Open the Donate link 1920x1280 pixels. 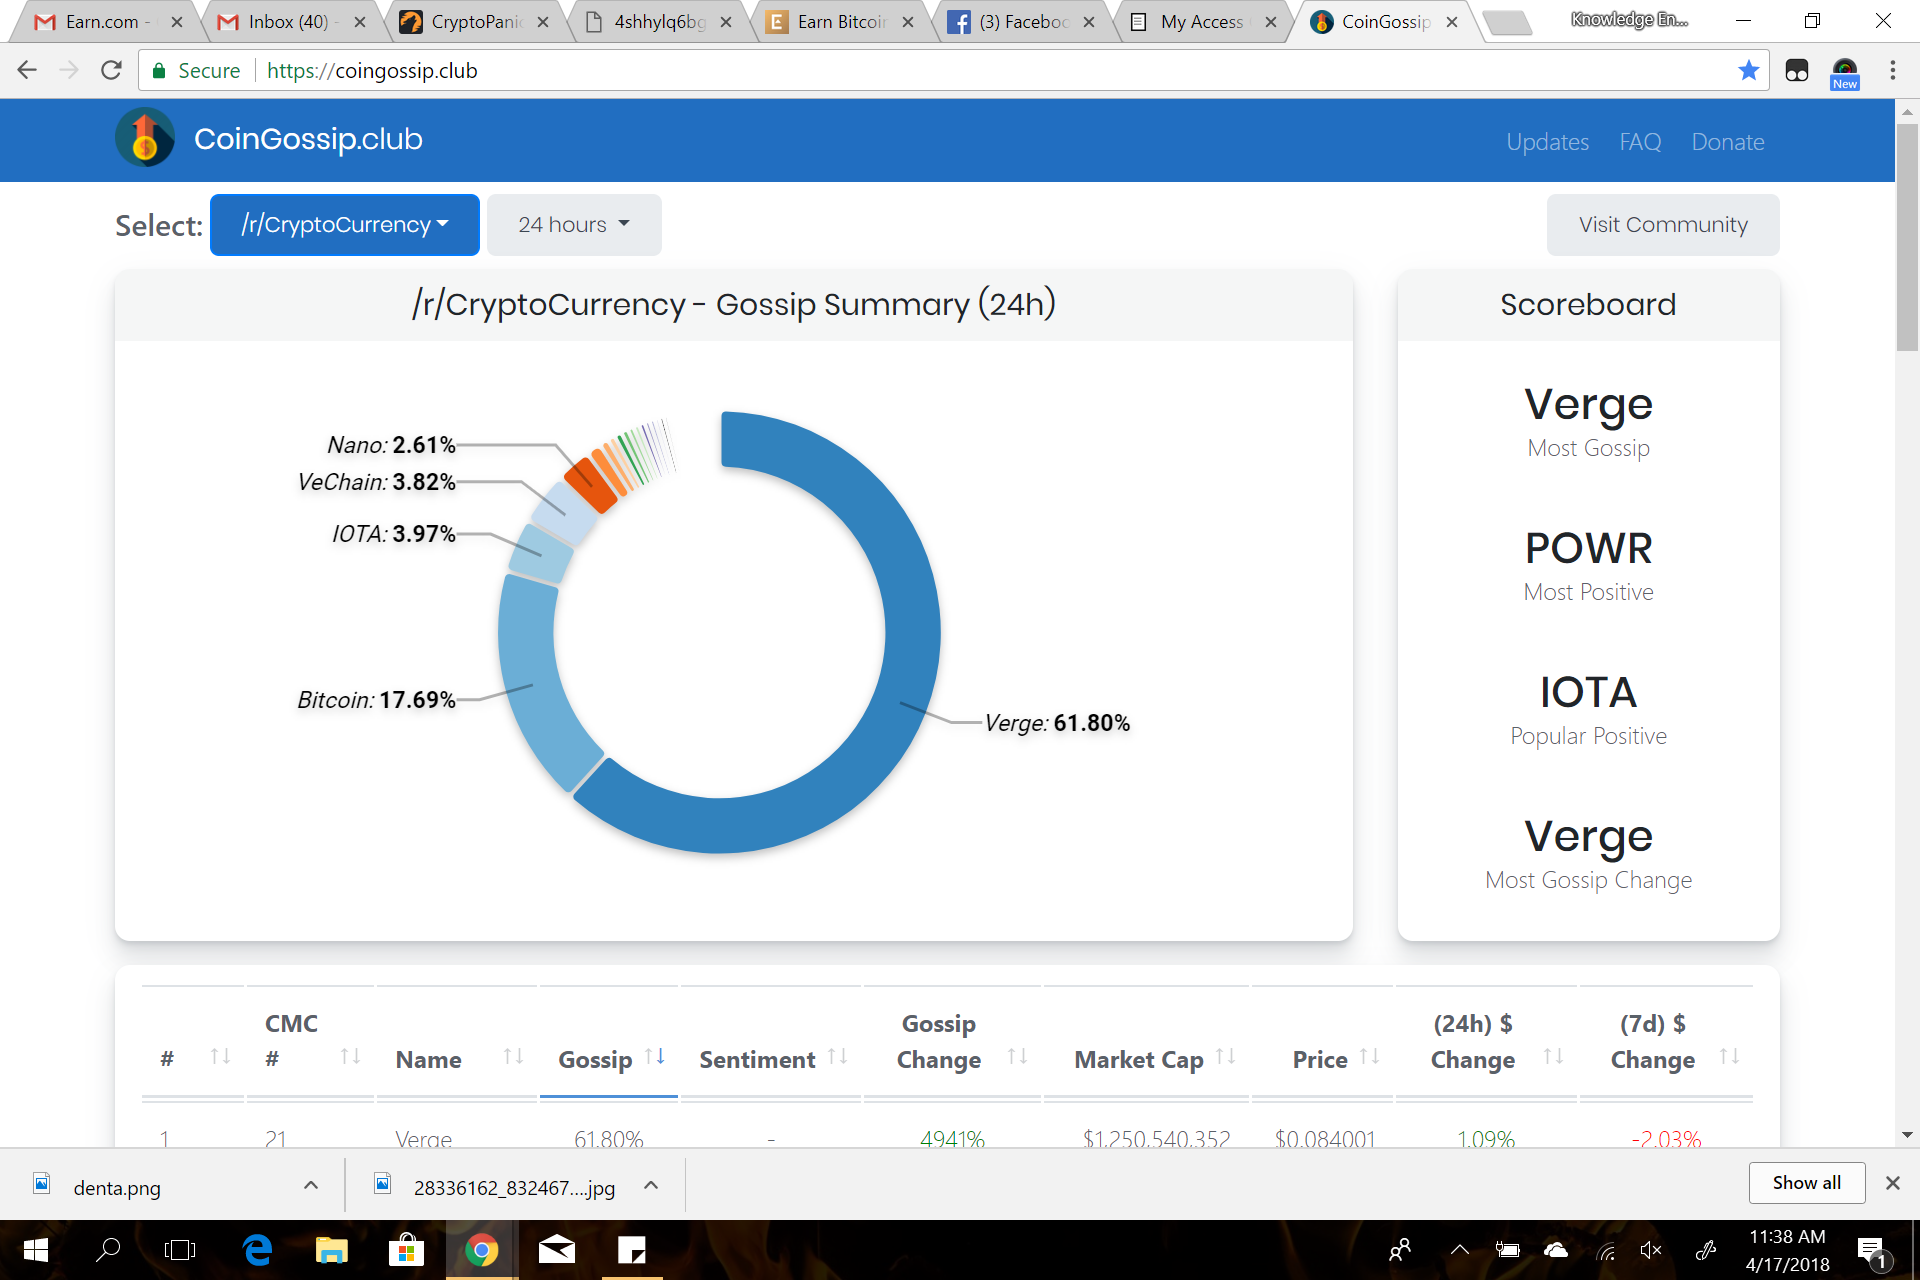coord(1727,142)
